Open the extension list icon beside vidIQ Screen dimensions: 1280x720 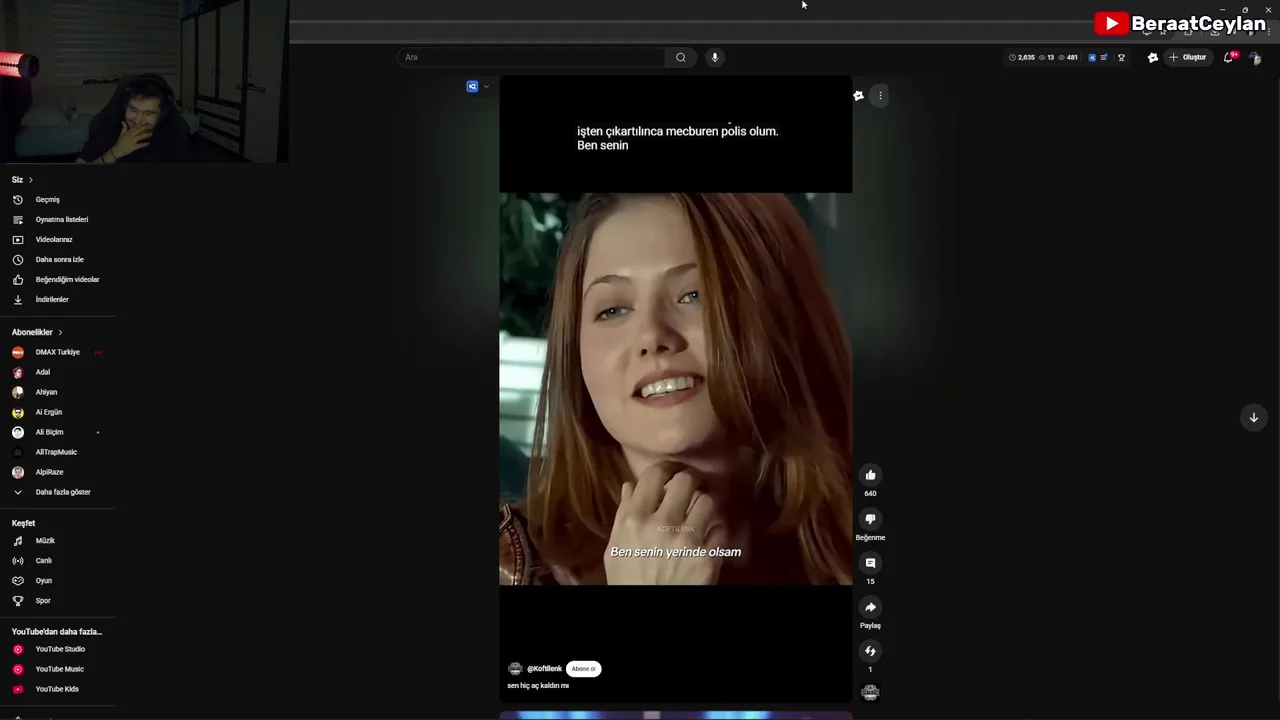(1104, 57)
